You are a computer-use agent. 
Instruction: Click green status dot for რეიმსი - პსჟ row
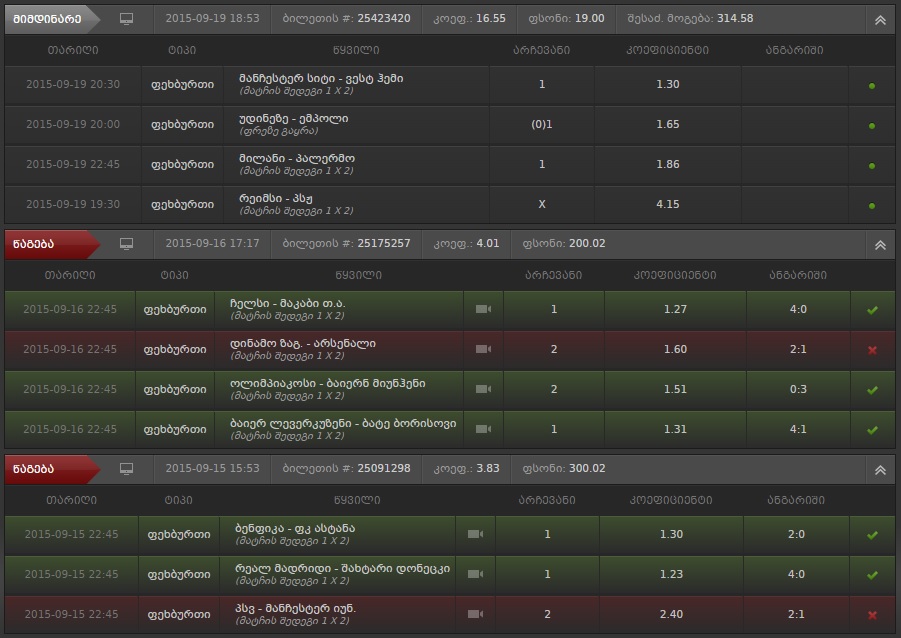872,206
